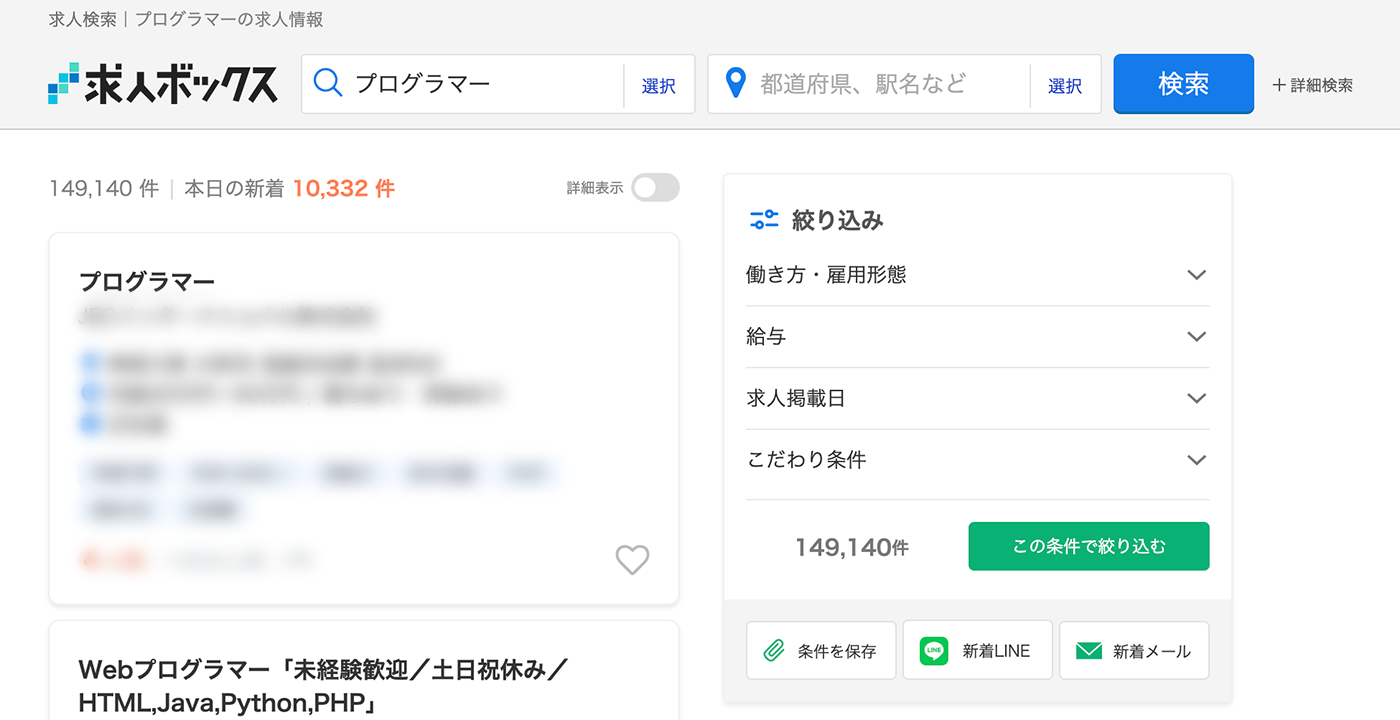1400x720 pixels.
Task: Expand the 給与 filter section
Action: pyautogui.click(x=977, y=337)
